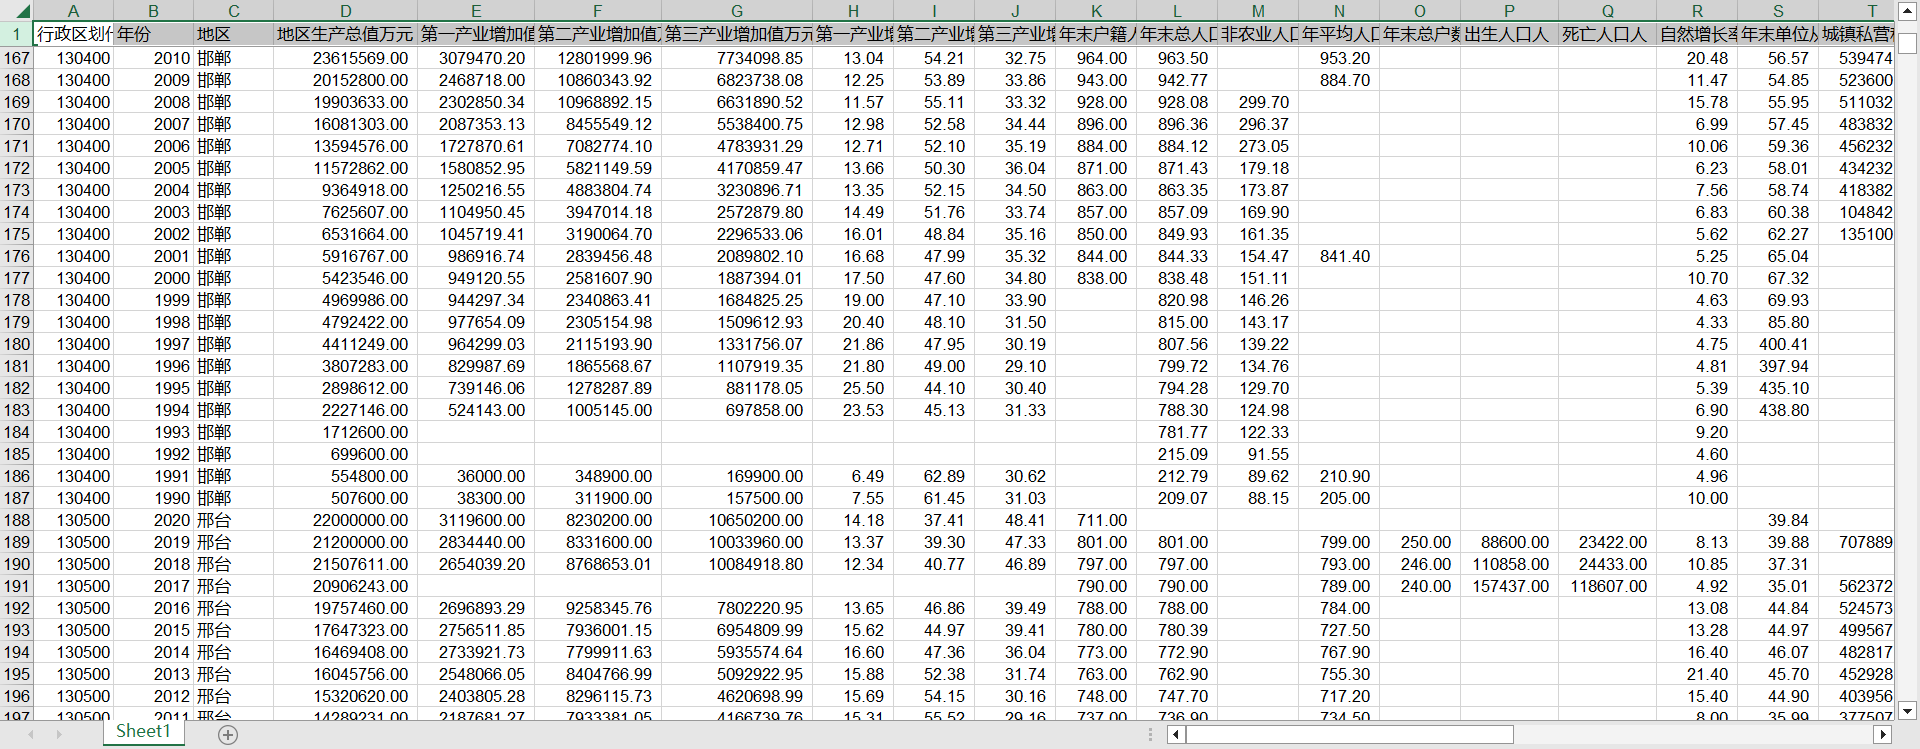Select cell containing 12801999.96
Screen dimensions: 1920x749
598,58
